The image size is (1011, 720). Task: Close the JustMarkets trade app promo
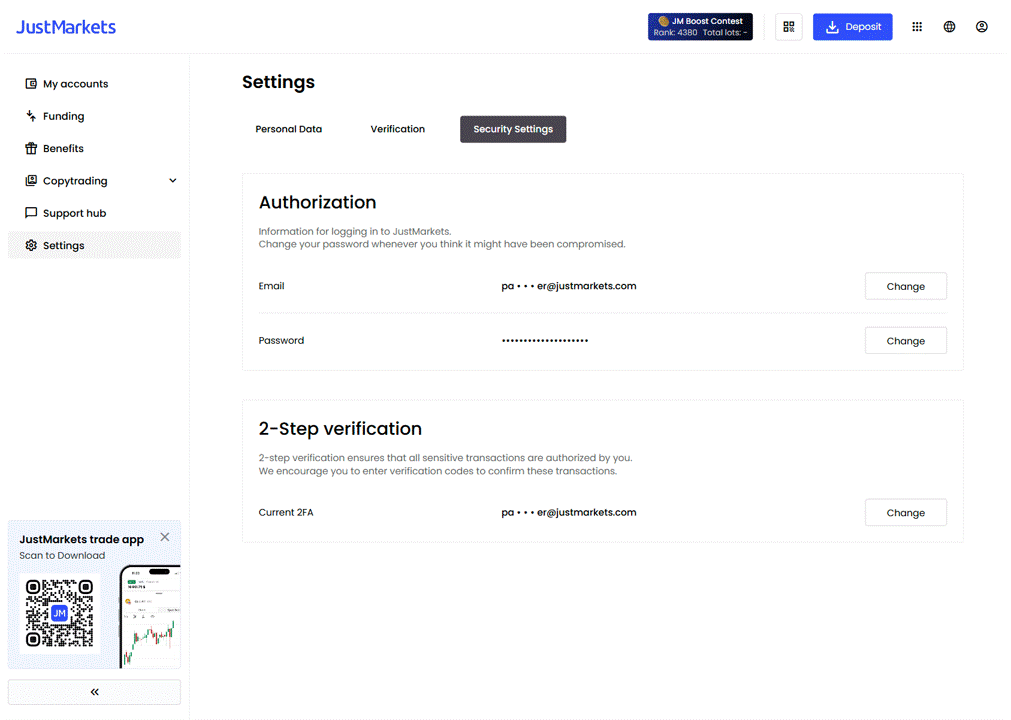165,537
